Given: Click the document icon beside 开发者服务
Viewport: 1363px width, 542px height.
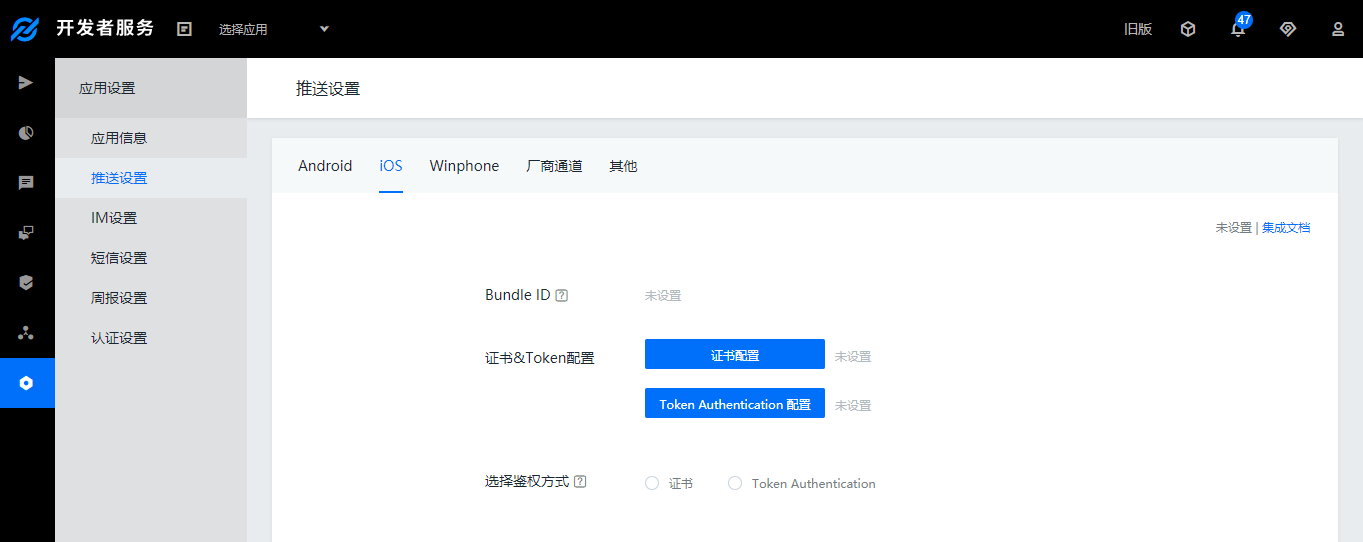Looking at the screenshot, I should pyautogui.click(x=184, y=29).
